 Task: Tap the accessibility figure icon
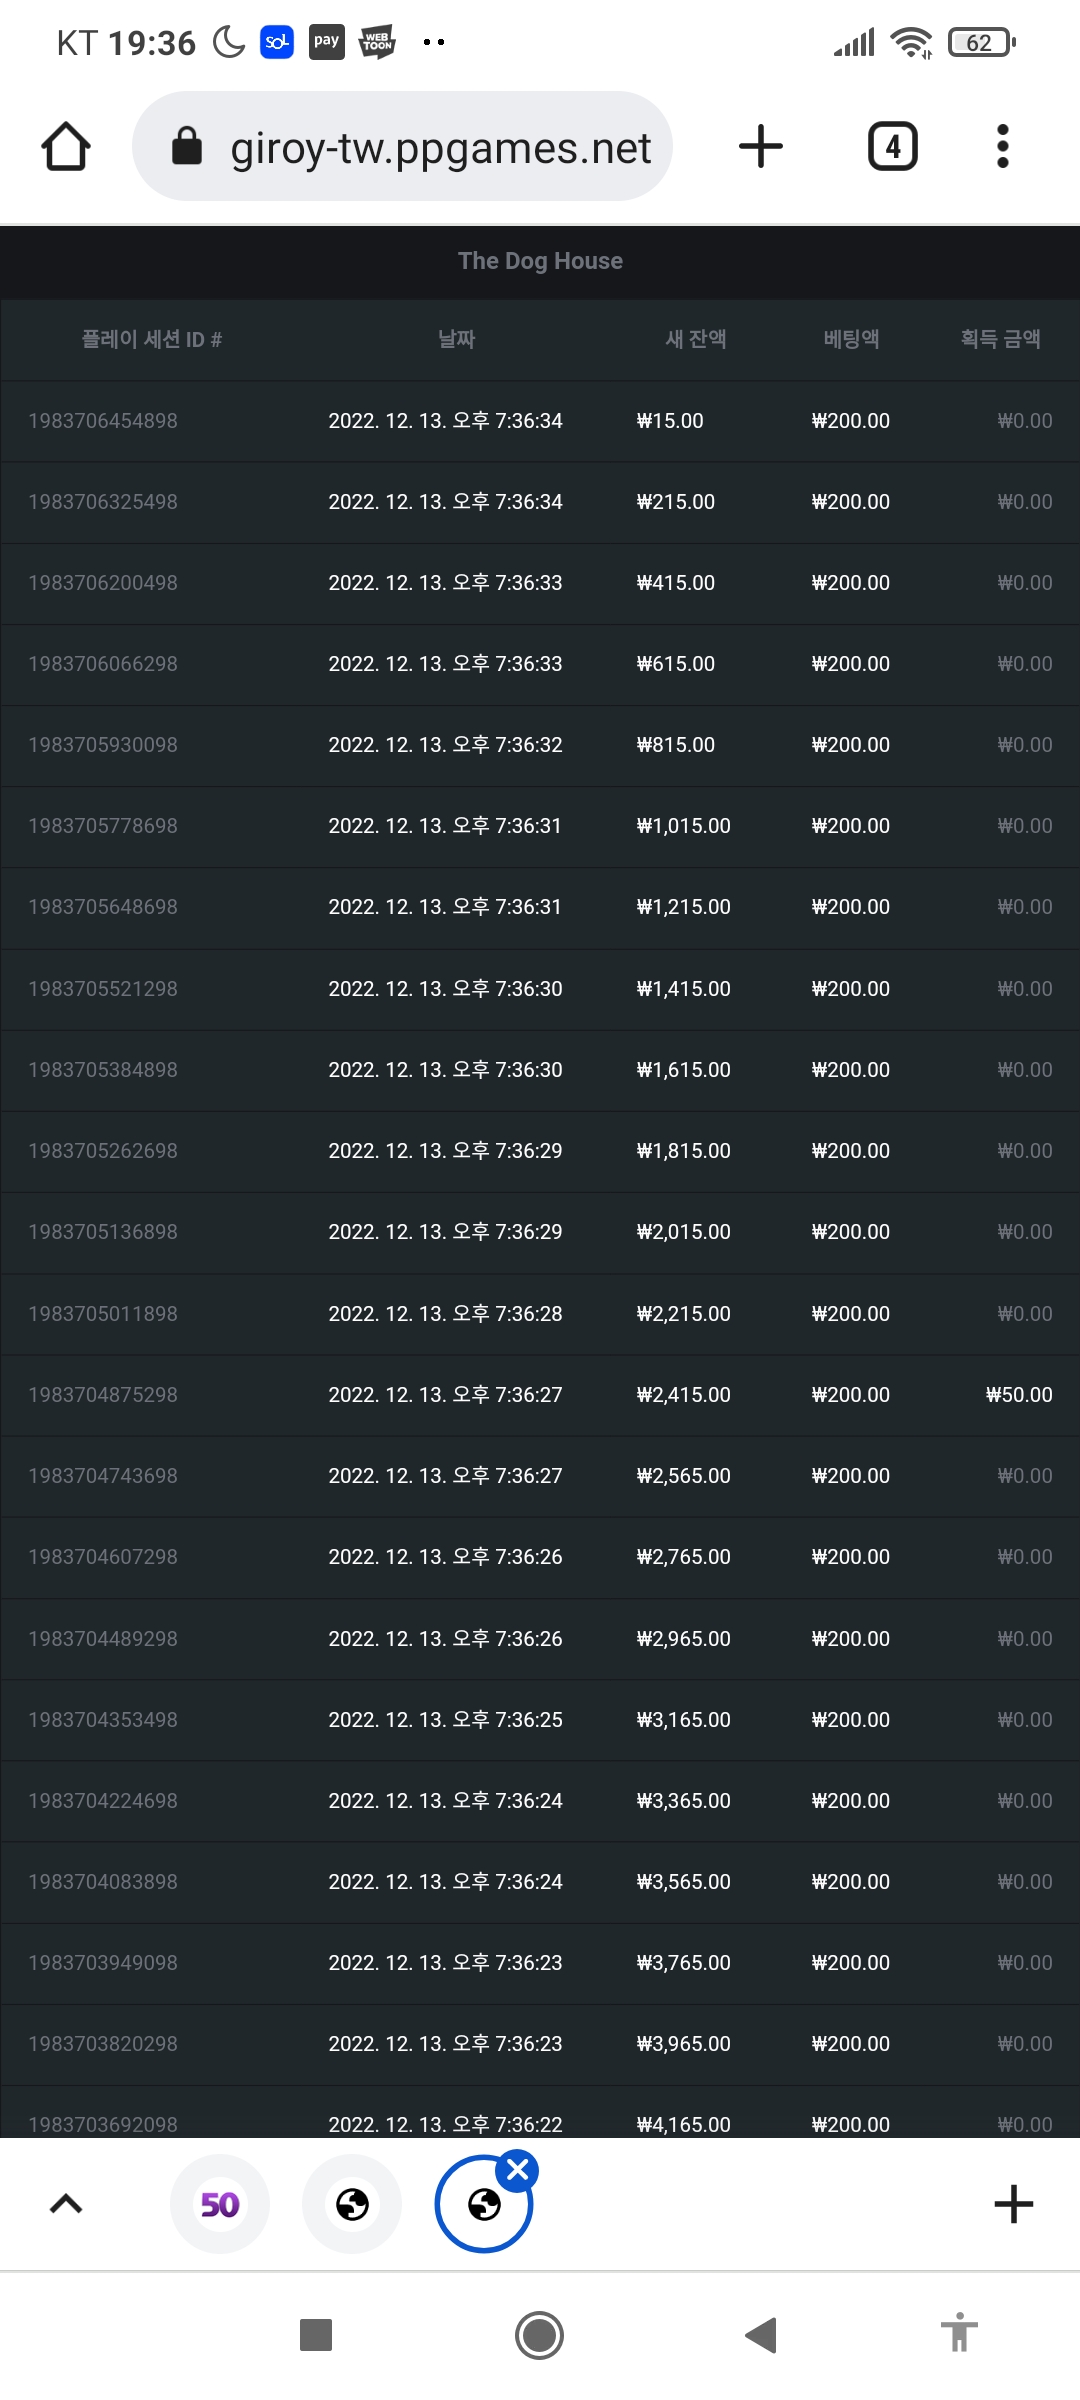pyautogui.click(x=959, y=2334)
